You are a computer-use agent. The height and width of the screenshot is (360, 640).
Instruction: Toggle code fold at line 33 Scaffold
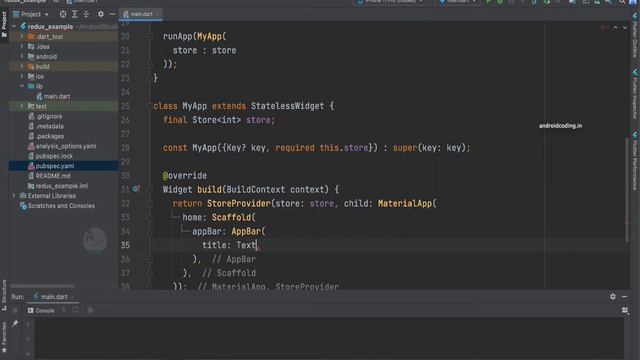click(x=150, y=218)
